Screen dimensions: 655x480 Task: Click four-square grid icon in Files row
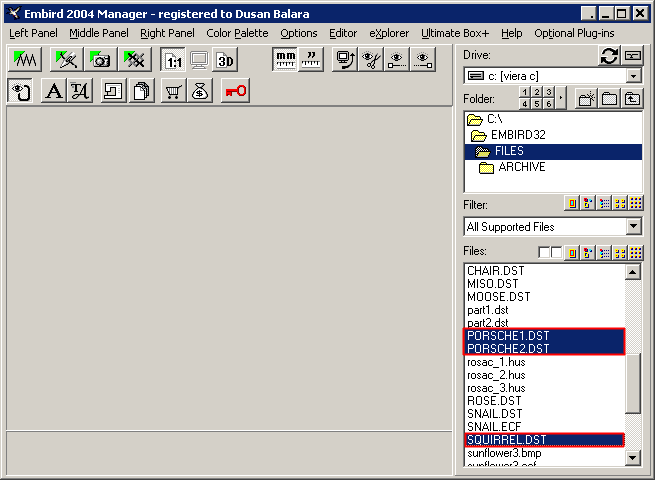click(x=620, y=253)
